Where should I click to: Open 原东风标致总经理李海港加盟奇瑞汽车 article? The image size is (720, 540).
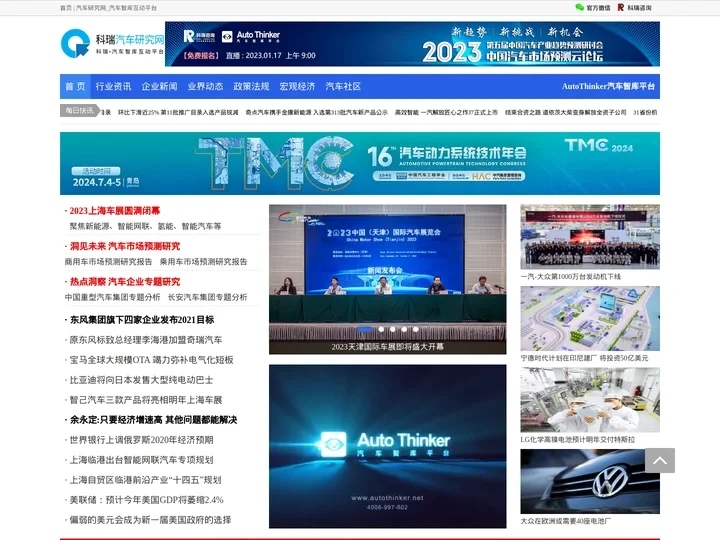pyautogui.click(x=146, y=340)
